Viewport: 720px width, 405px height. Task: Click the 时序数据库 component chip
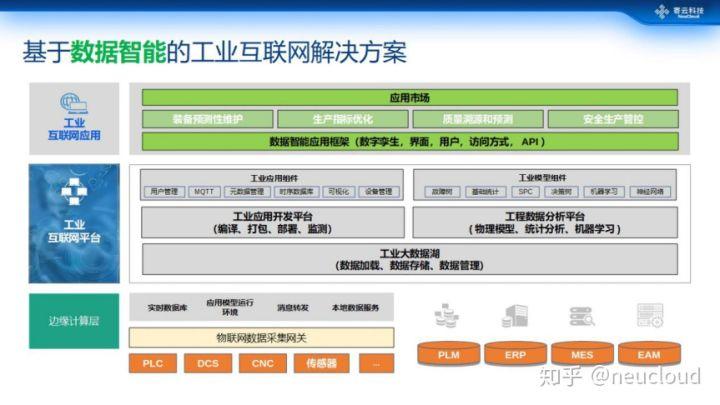point(296,191)
